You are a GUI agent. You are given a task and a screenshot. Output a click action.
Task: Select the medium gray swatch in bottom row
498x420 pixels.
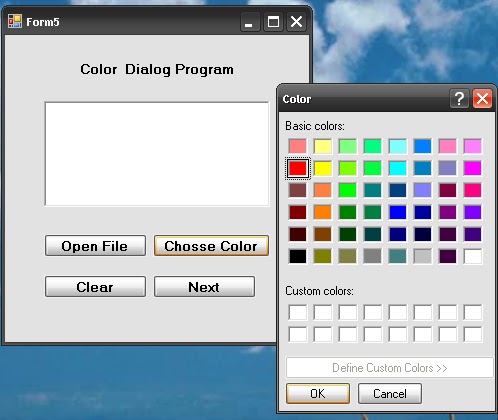(x=373, y=256)
